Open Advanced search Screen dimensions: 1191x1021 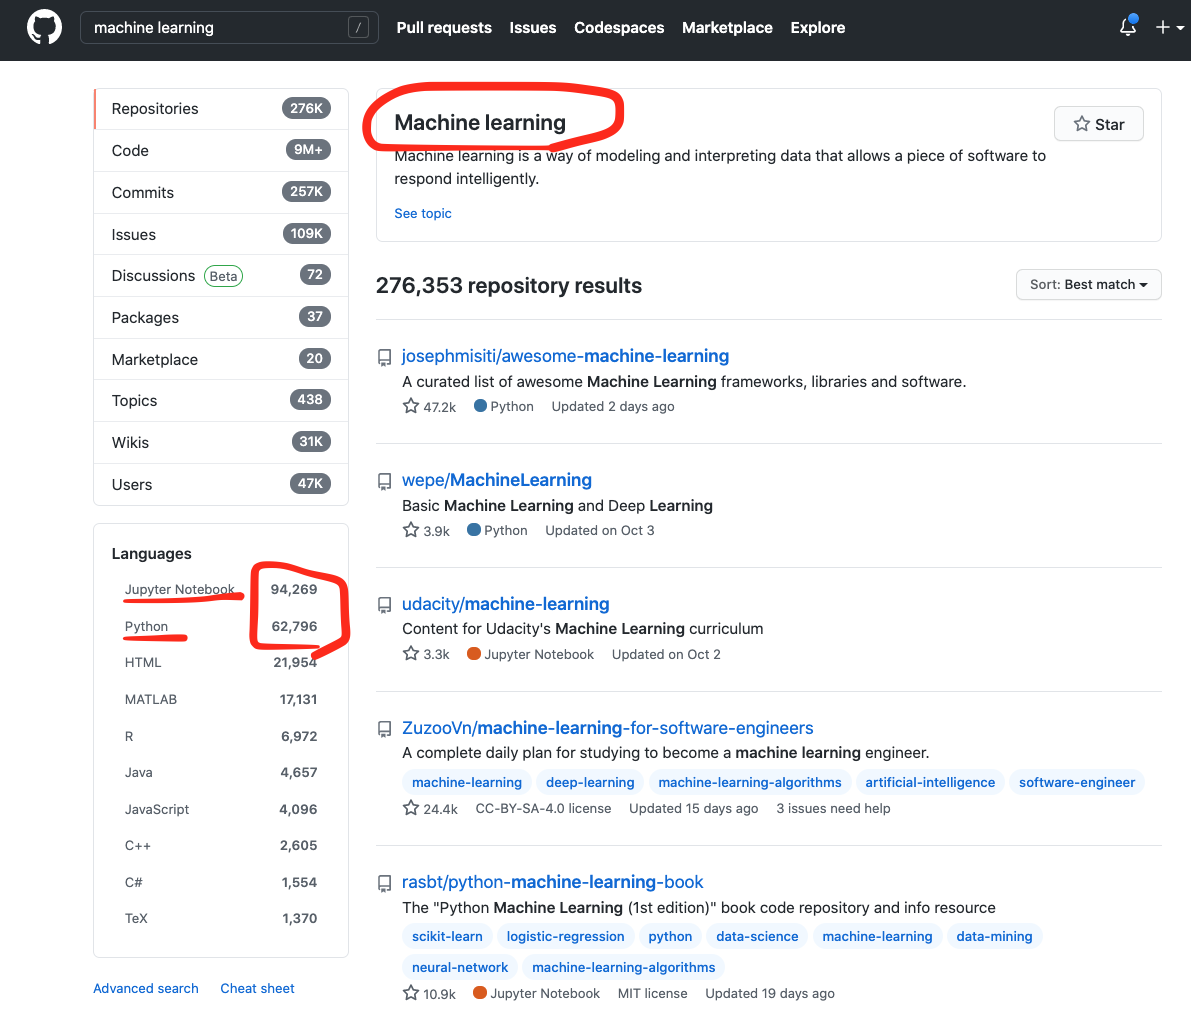146,988
